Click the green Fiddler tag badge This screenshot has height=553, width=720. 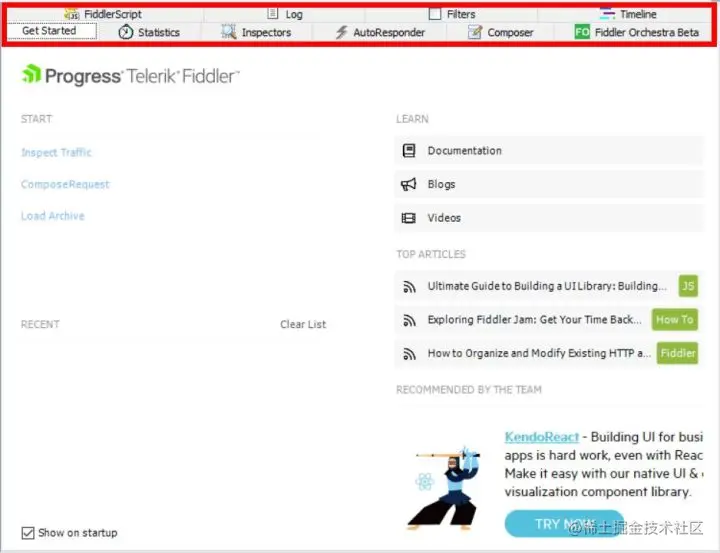click(677, 353)
